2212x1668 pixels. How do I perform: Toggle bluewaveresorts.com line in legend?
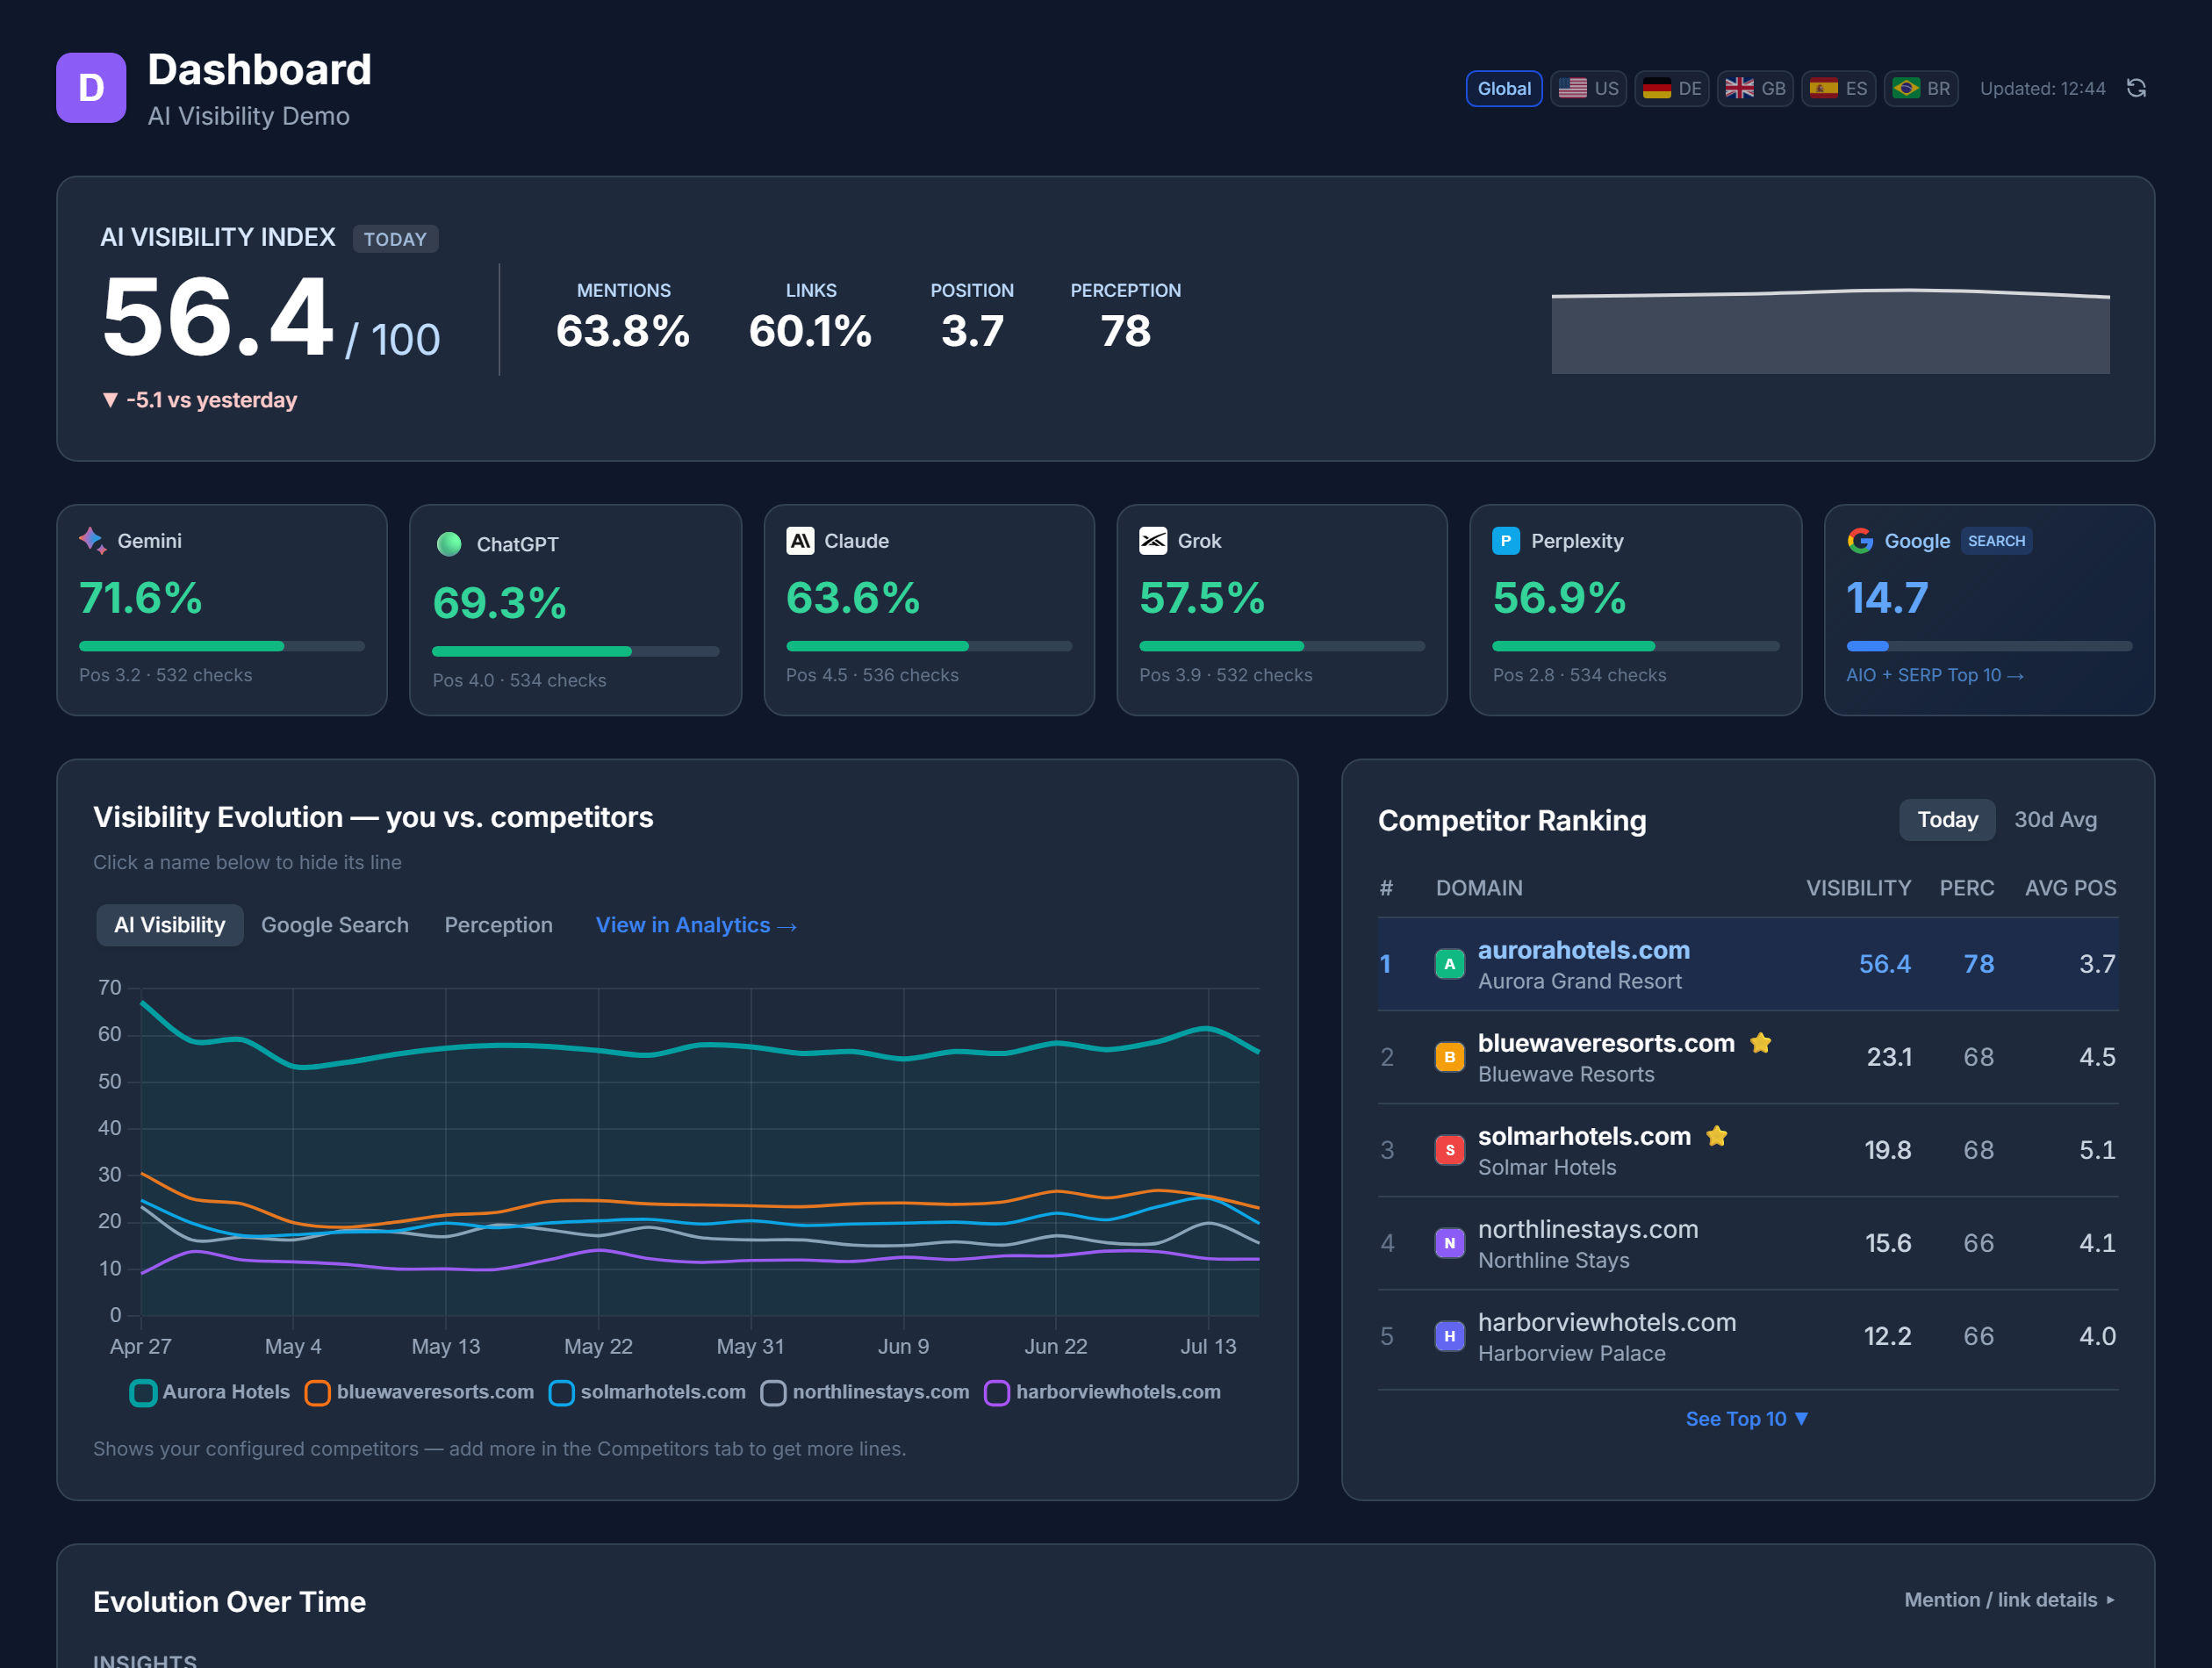coord(420,1392)
